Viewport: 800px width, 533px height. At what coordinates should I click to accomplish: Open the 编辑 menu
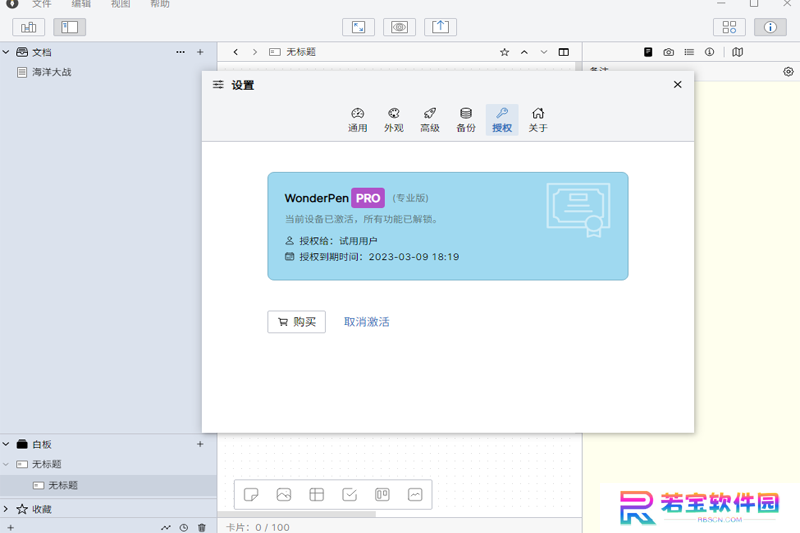[x=81, y=4]
